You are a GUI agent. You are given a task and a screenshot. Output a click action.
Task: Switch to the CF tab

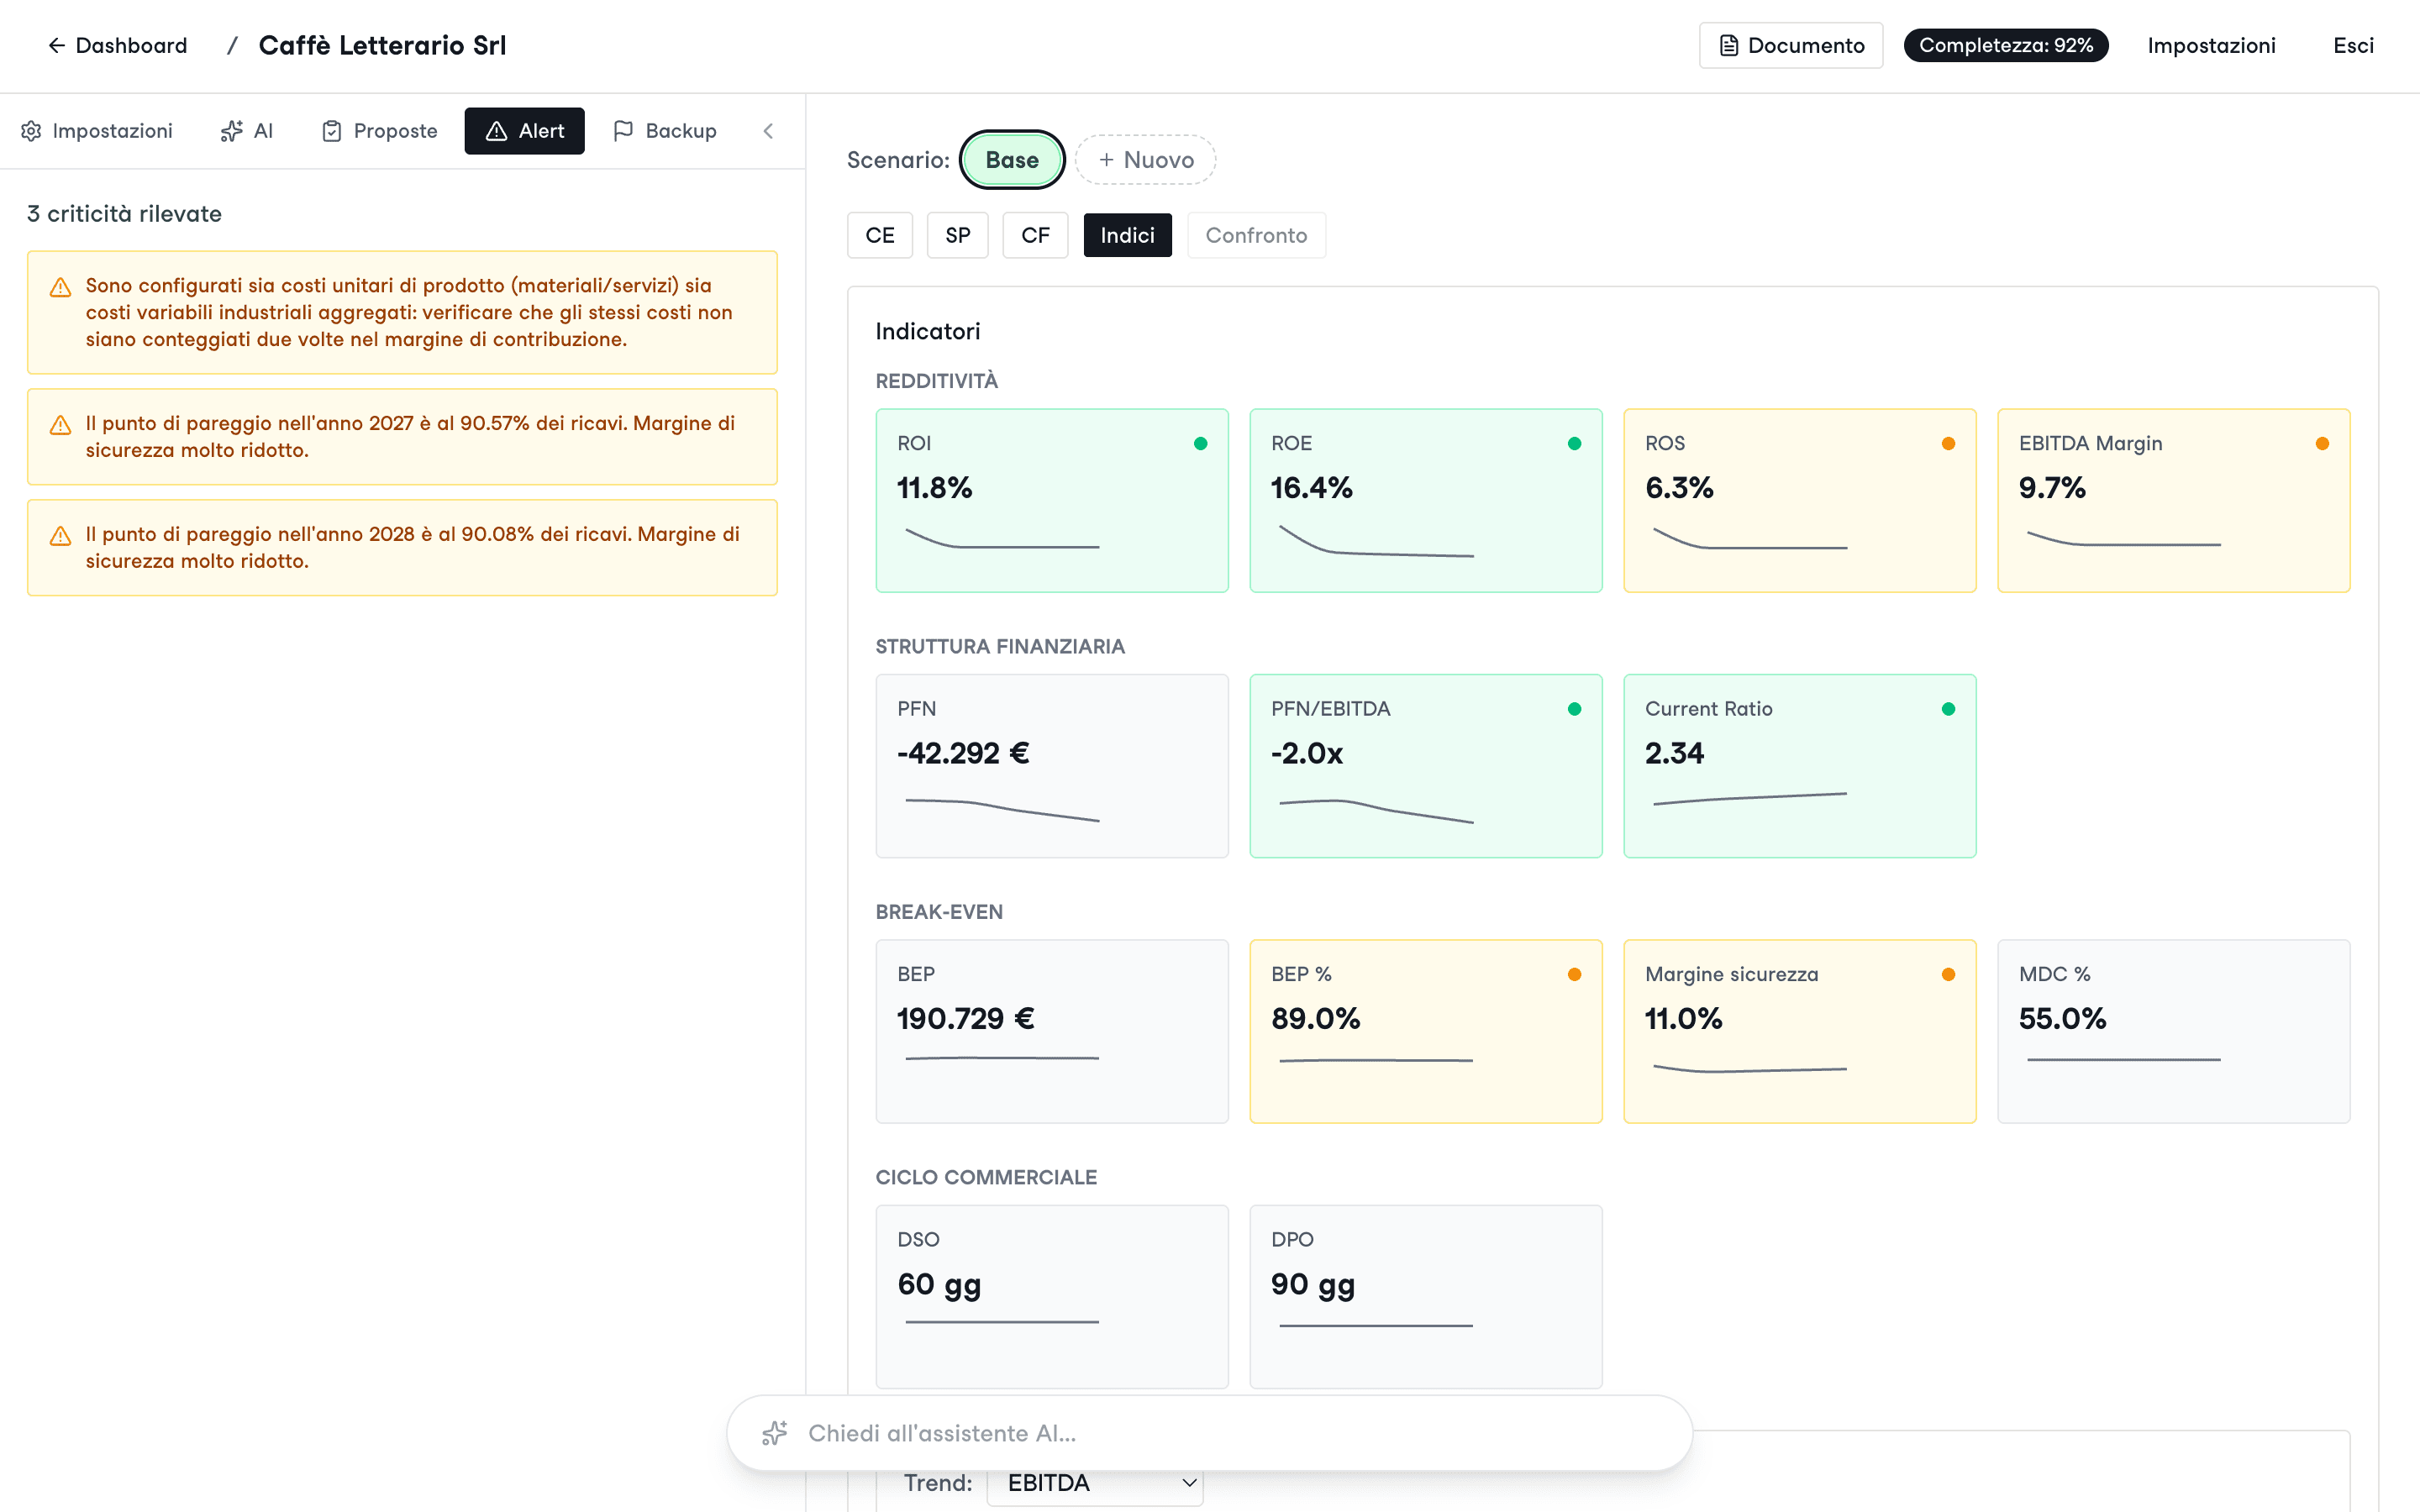point(1035,235)
